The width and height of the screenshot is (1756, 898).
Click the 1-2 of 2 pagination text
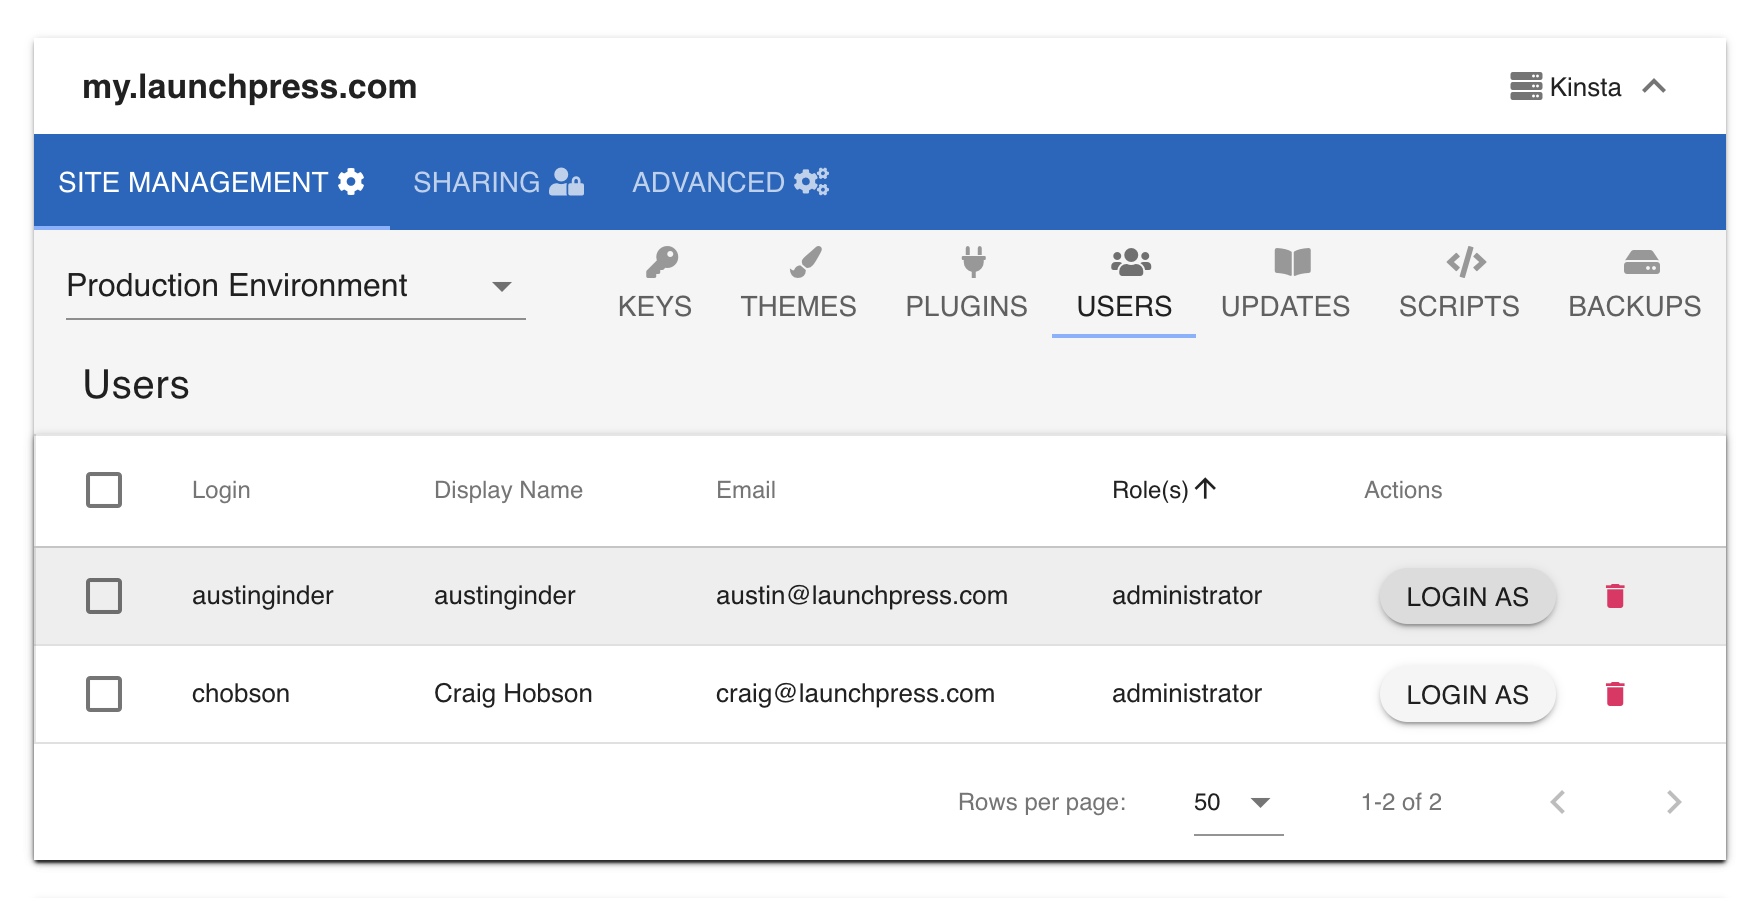[x=1401, y=802]
